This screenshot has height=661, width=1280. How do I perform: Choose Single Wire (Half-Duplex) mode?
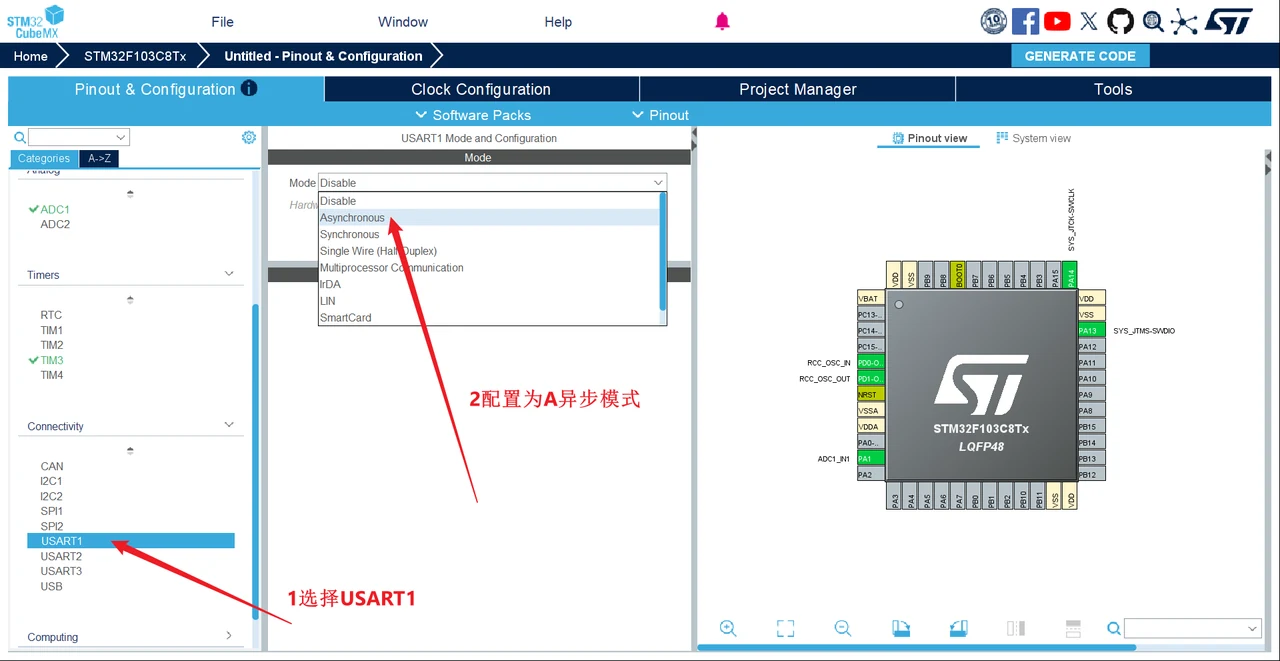coord(488,251)
